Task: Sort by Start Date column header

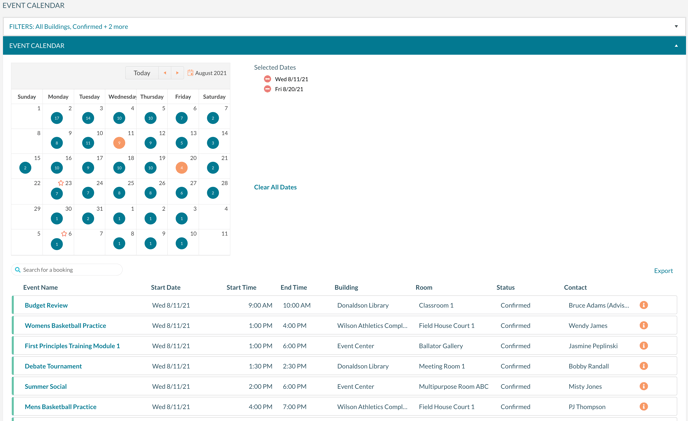Action: pos(166,288)
